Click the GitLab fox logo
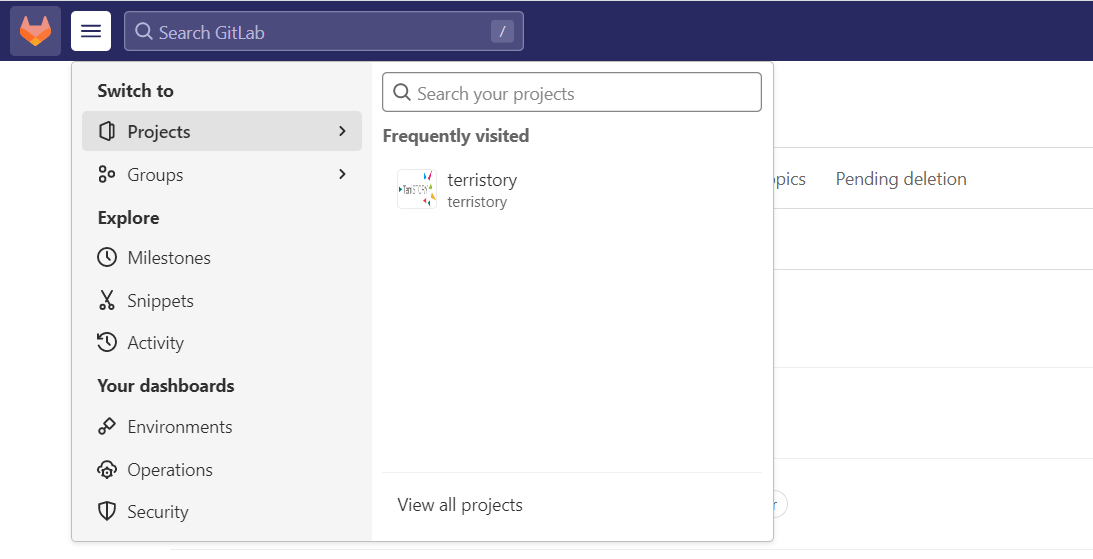Image resolution: width=1093 pixels, height=559 pixels. 36,31
